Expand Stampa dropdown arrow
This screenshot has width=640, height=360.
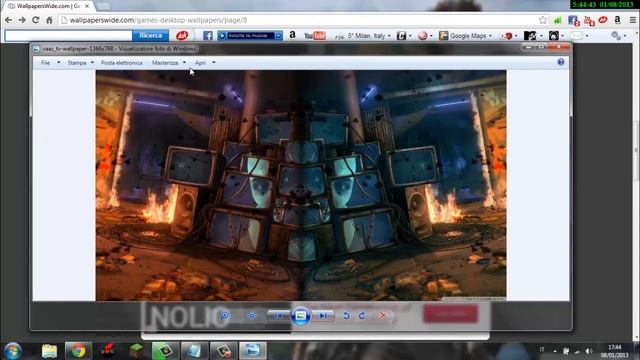[x=92, y=62]
